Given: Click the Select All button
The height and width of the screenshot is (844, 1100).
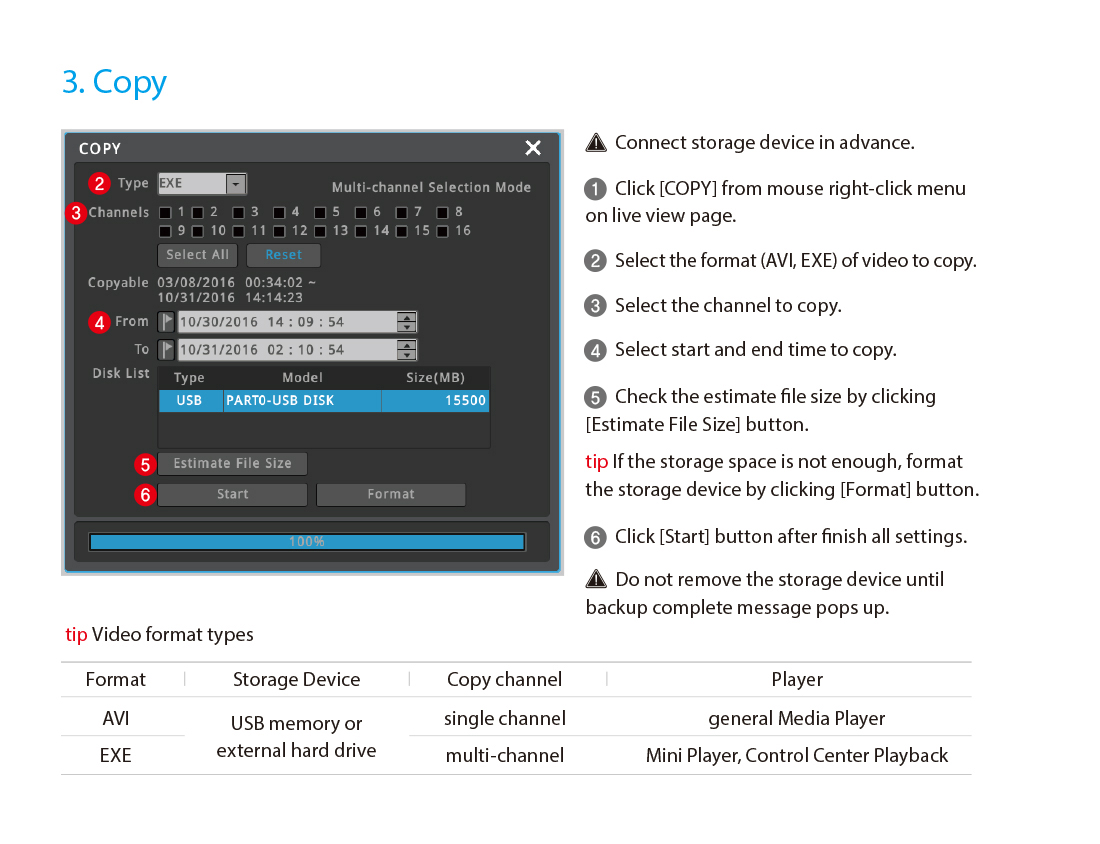Looking at the screenshot, I should tap(198, 255).
